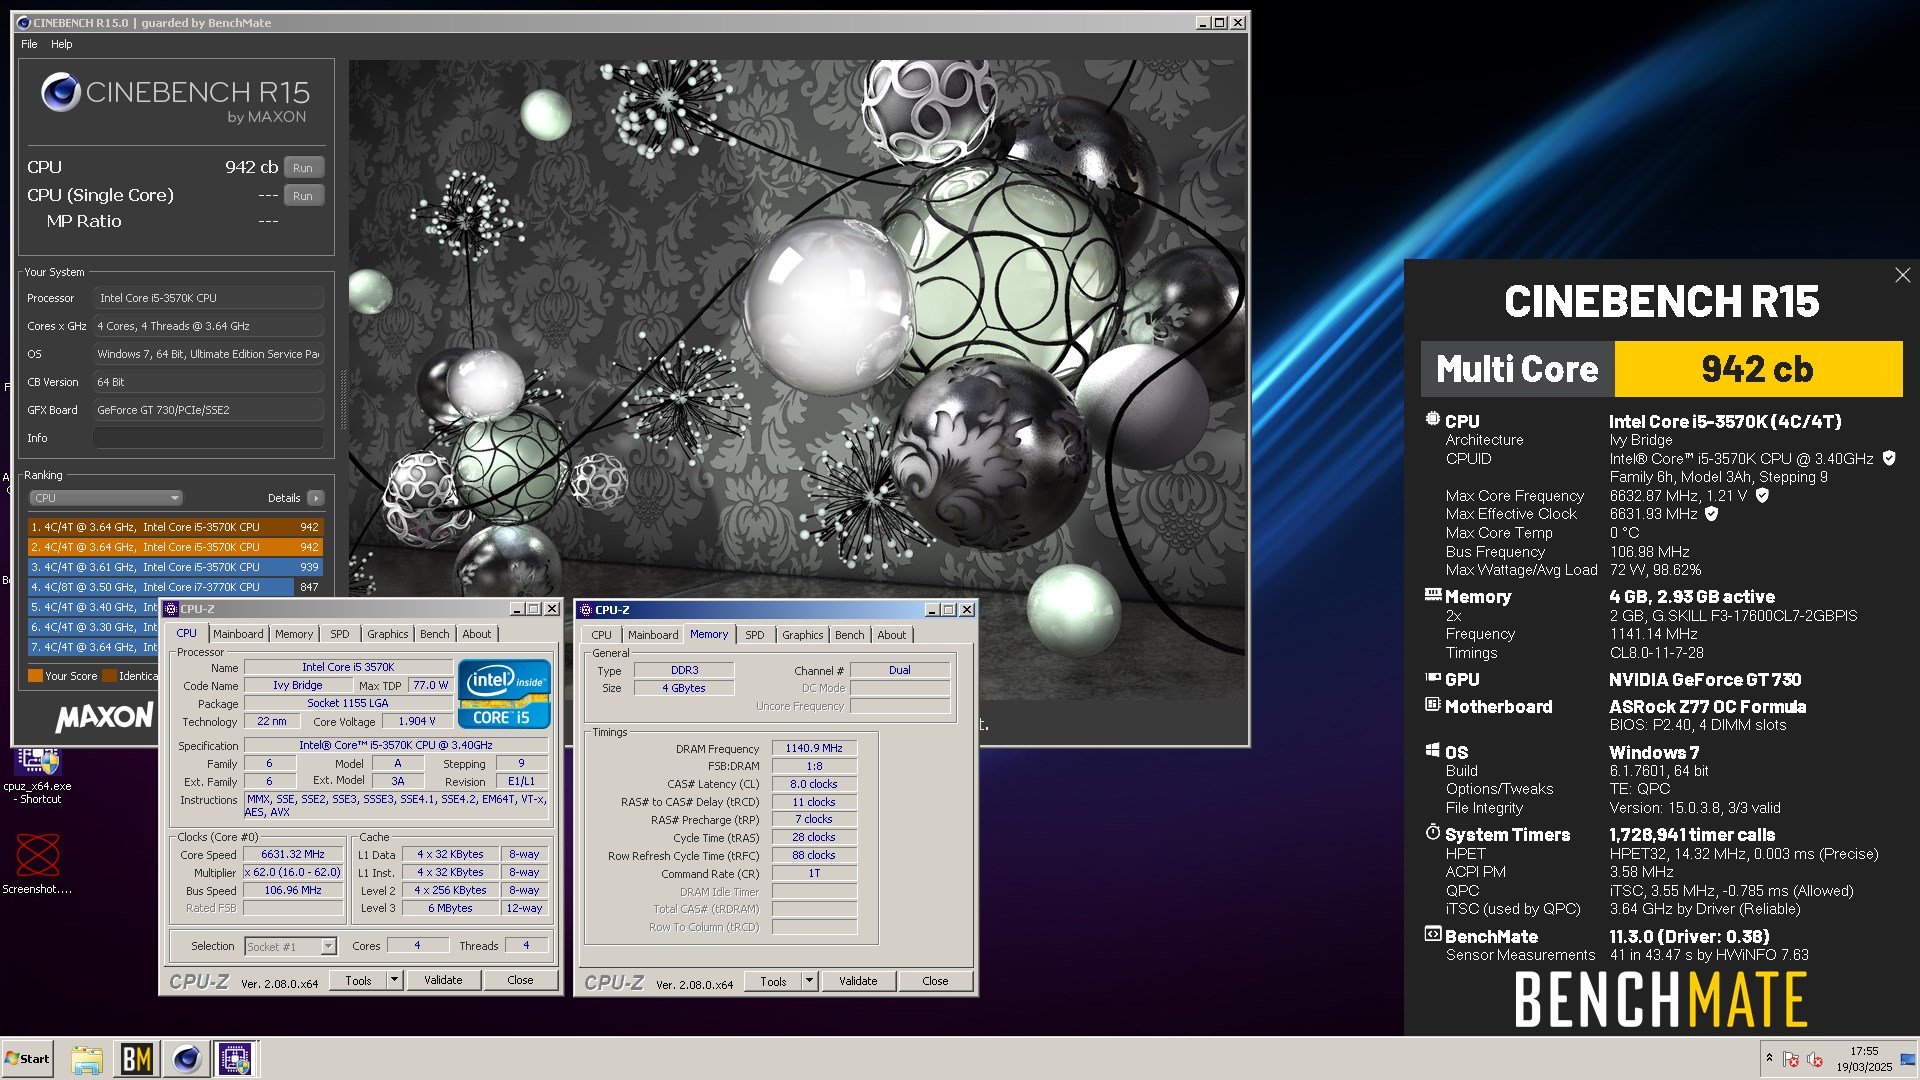Open the Ranking CPU dropdown
Viewport: 1920px width, 1080px height.
pos(106,498)
